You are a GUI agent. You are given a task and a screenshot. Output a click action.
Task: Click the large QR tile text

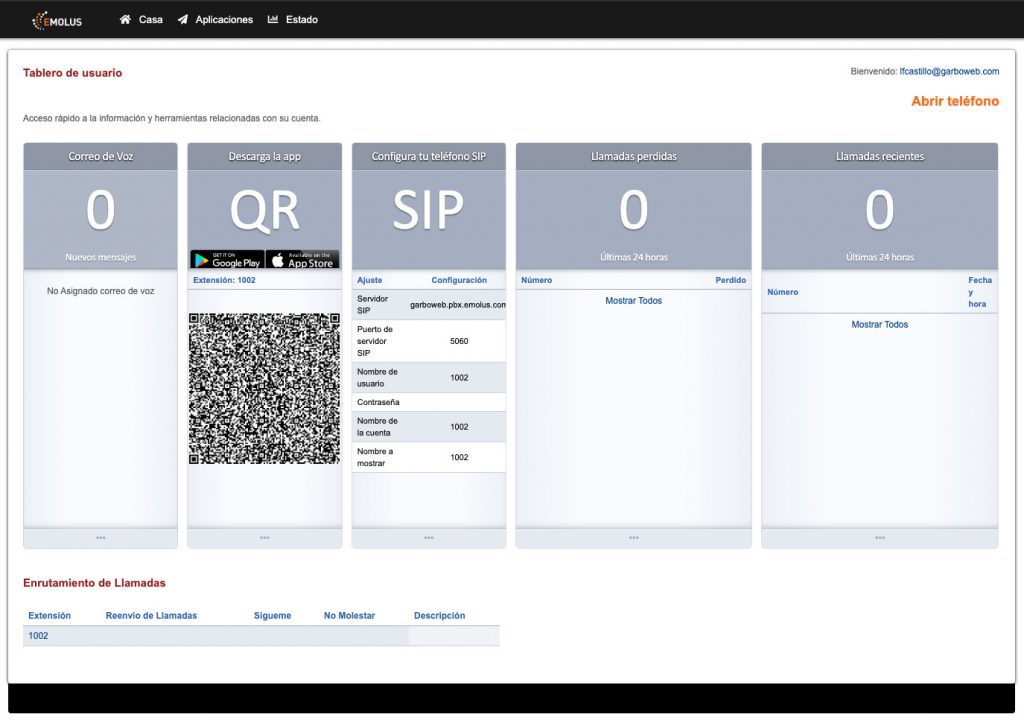[x=264, y=210]
